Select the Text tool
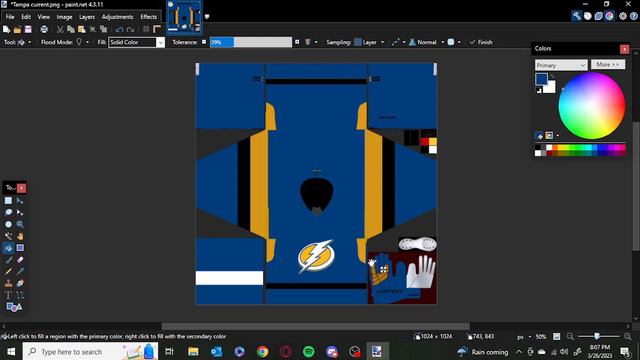 pyautogui.click(x=8, y=295)
